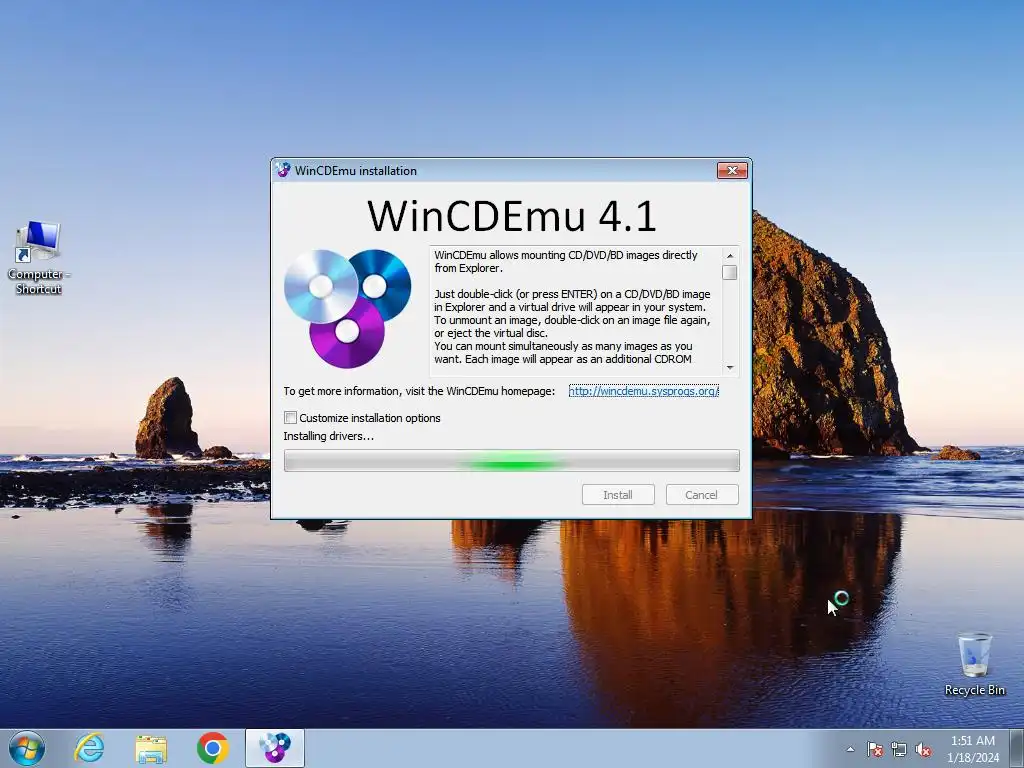Click the 'WinCDEmu installation' title text
This screenshot has height=768, width=1024.
click(x=355, y=170)
